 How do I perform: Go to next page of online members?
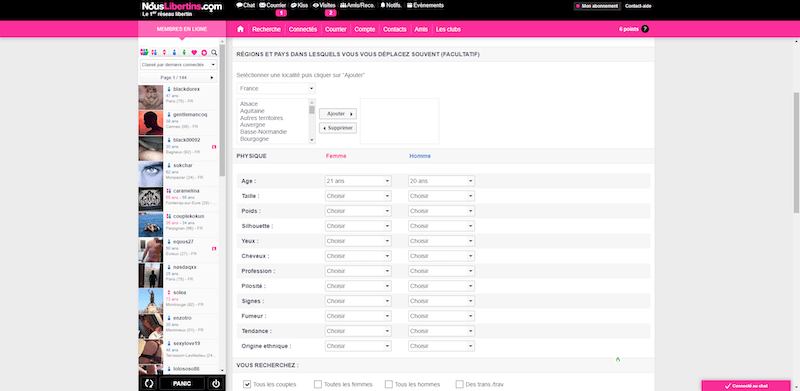(212, 78)
